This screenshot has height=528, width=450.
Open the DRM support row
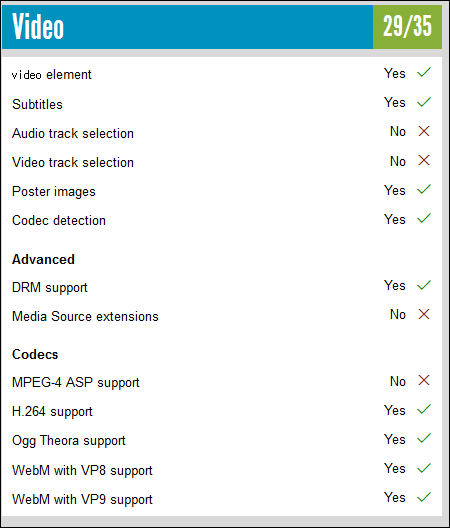pyautogui.click(x=222, y=287)
